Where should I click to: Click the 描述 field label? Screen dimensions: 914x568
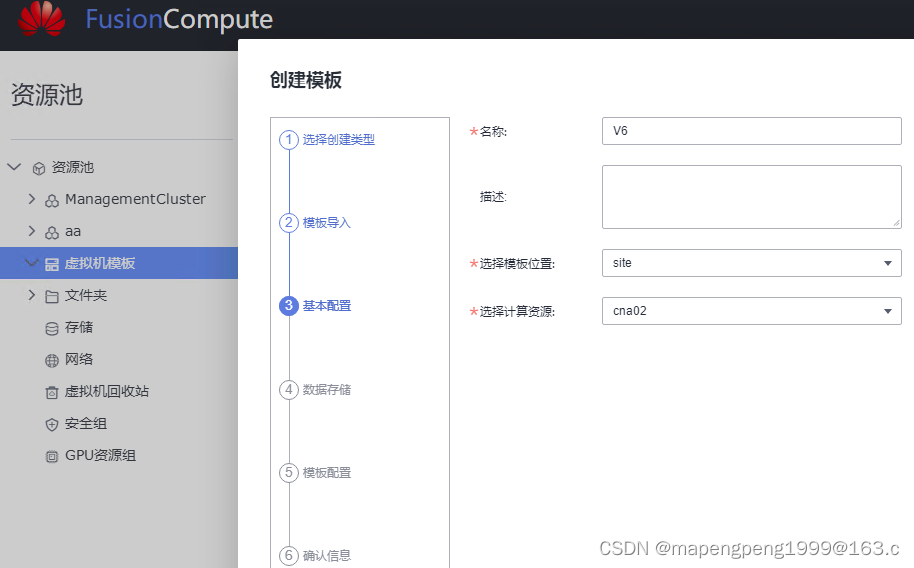(493, 197)
